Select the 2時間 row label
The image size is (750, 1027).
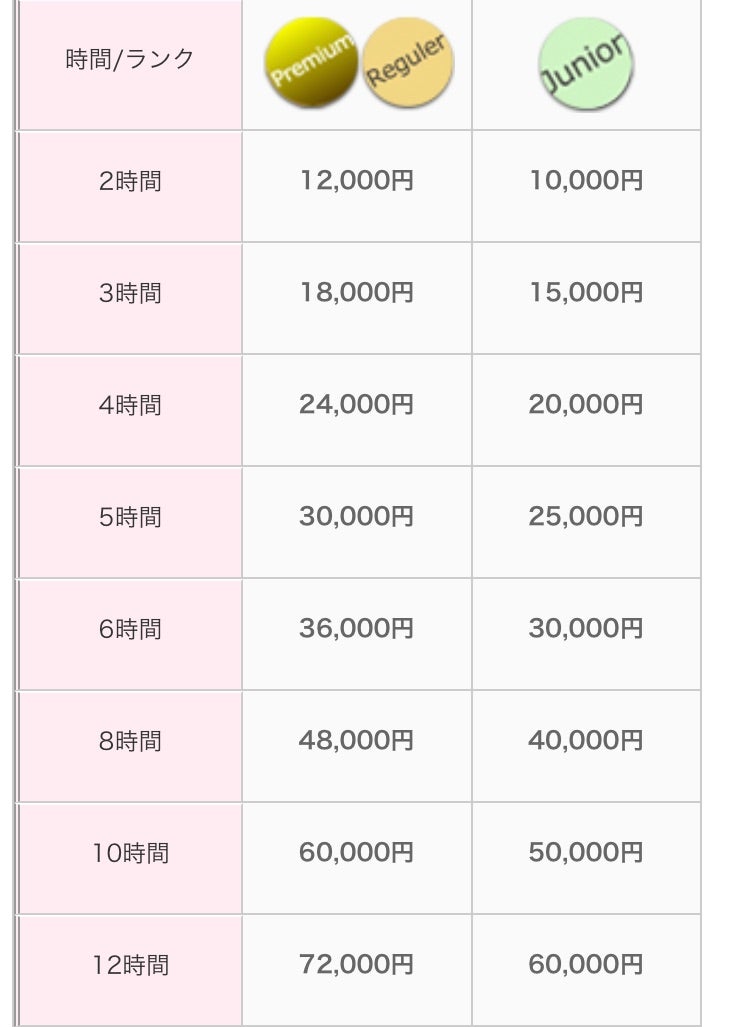tap(130, 181)
